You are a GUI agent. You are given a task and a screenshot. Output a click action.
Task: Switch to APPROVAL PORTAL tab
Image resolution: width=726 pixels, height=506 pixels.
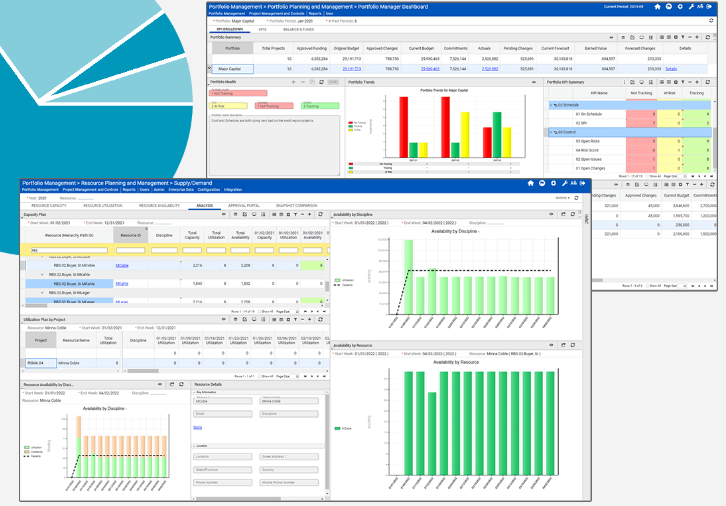coord(244,206)
